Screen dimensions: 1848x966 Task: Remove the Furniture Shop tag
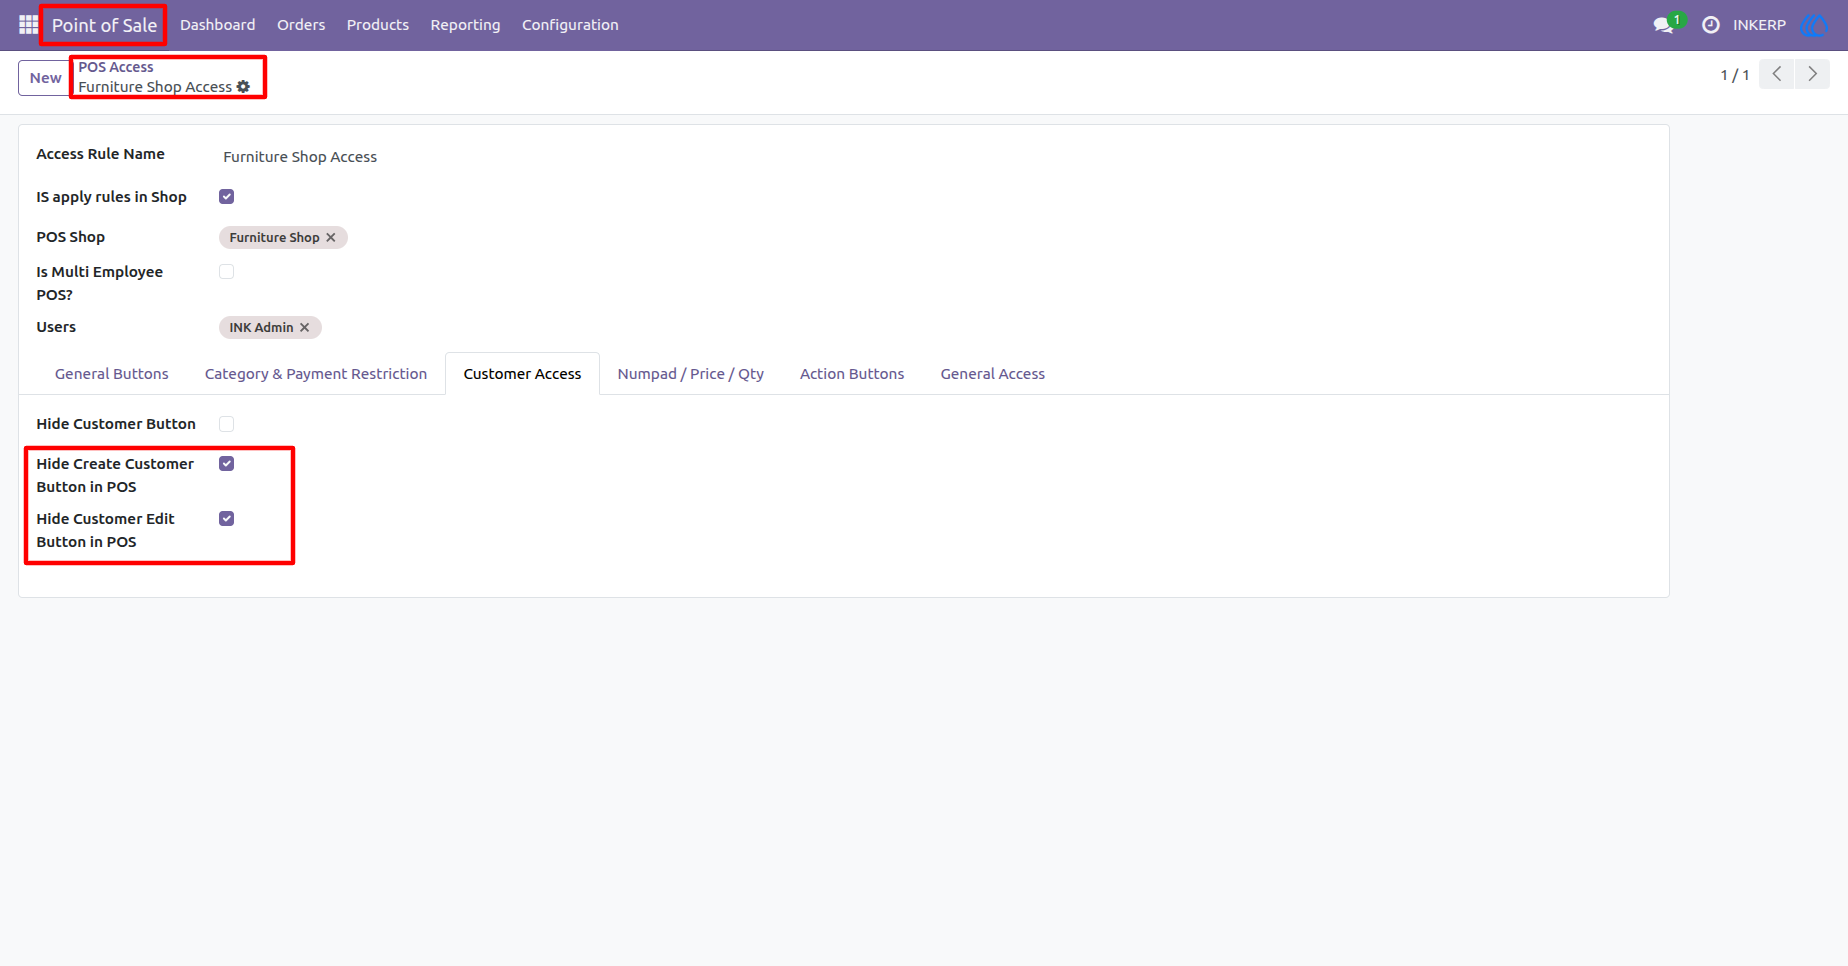331,238
